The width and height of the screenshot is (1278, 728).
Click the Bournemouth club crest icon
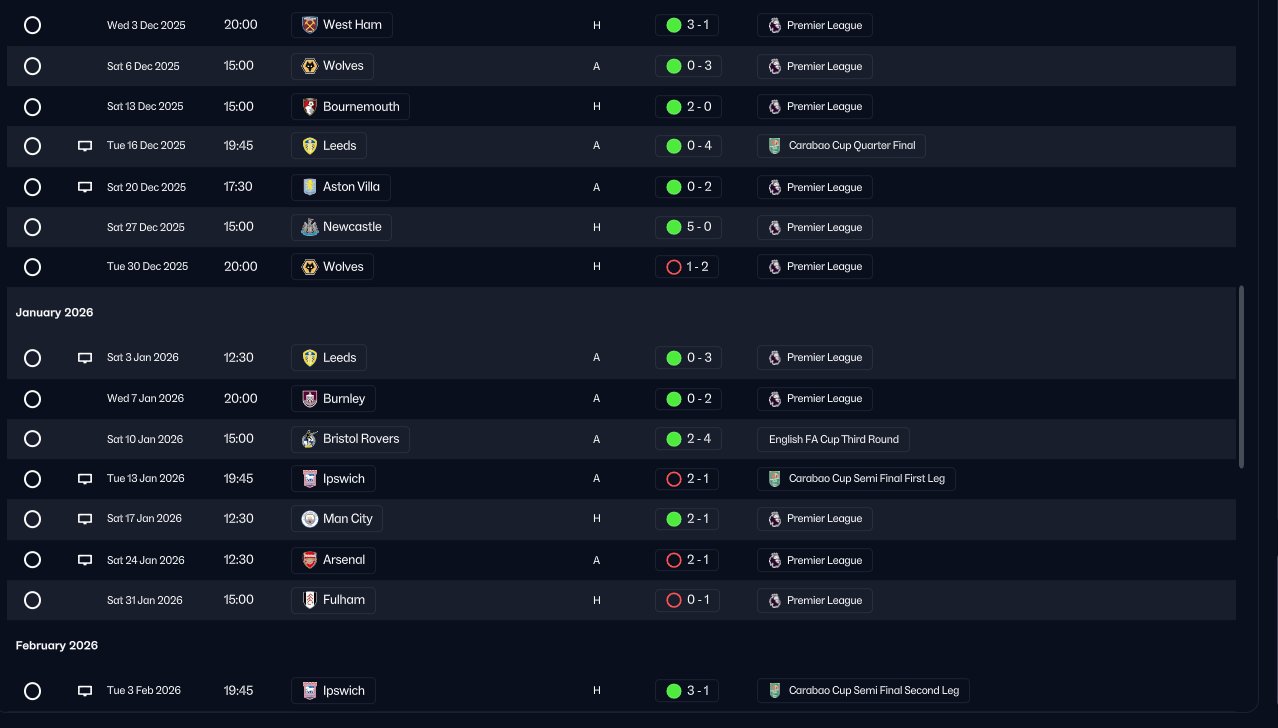tap(310, 107)
